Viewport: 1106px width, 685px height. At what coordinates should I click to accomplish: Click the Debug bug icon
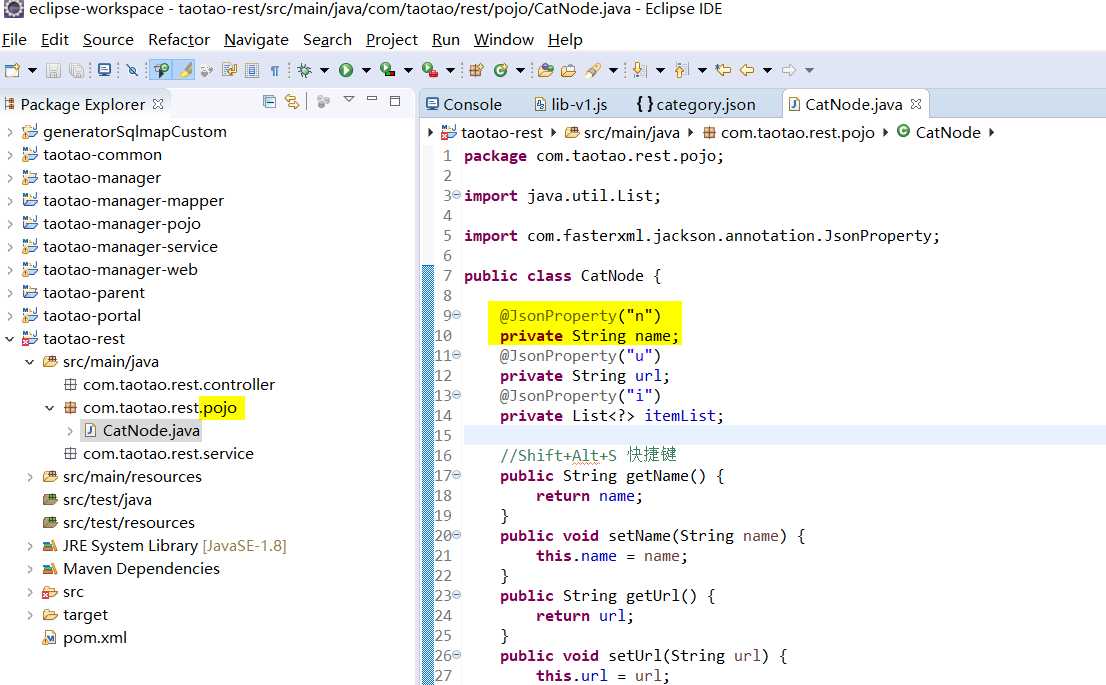pos(305,70)
